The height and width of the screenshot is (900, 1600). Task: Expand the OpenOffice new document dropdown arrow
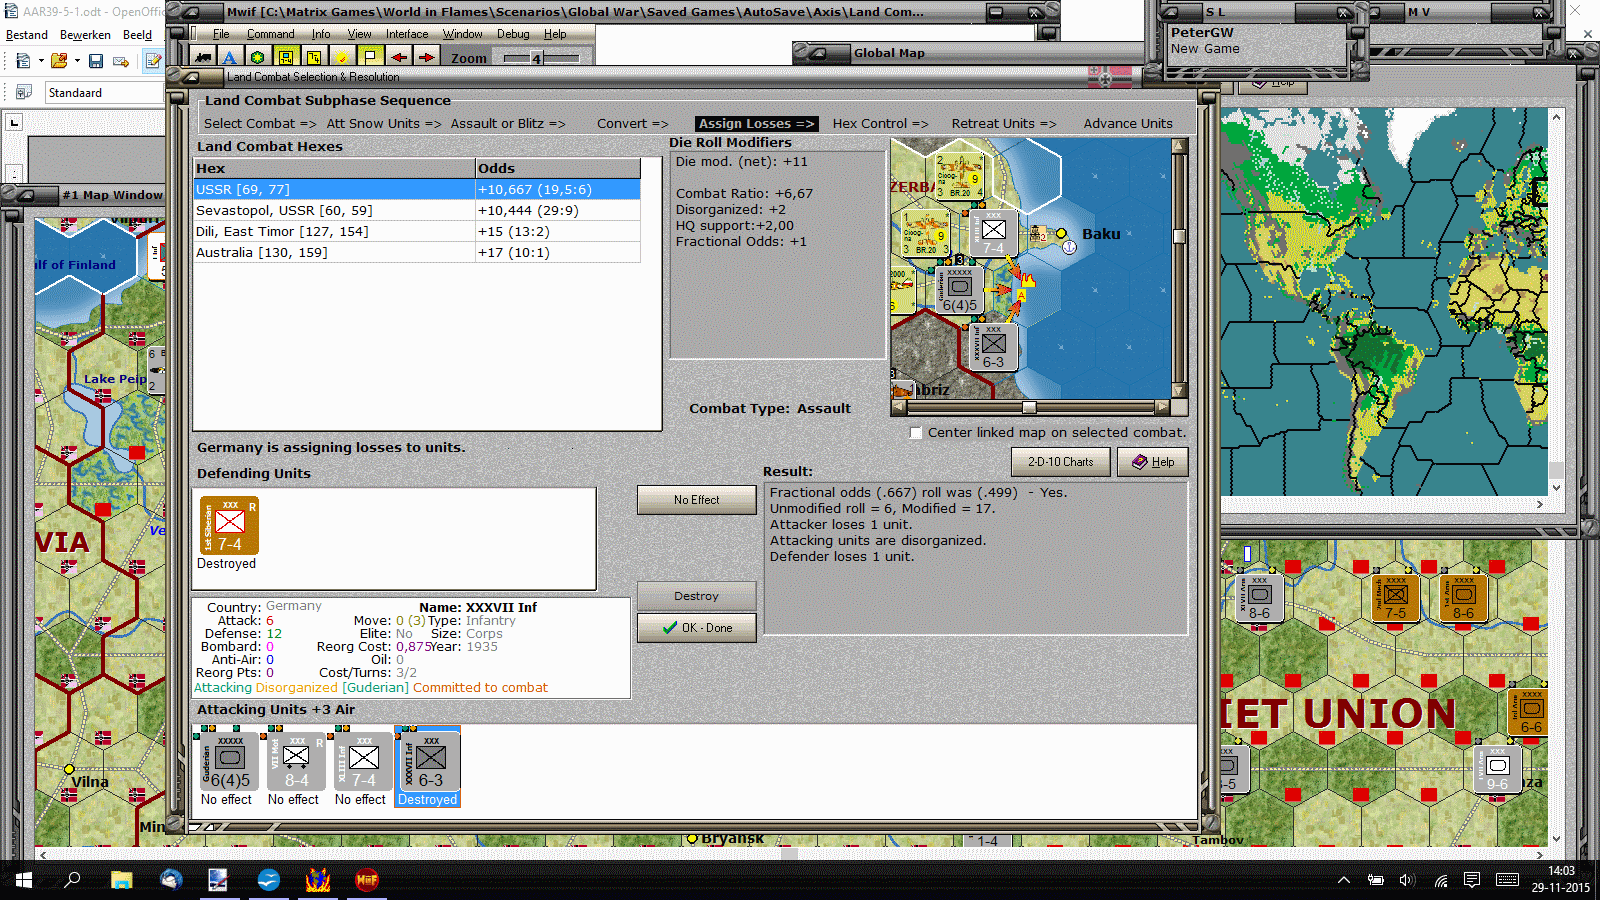tap(41, 61)
